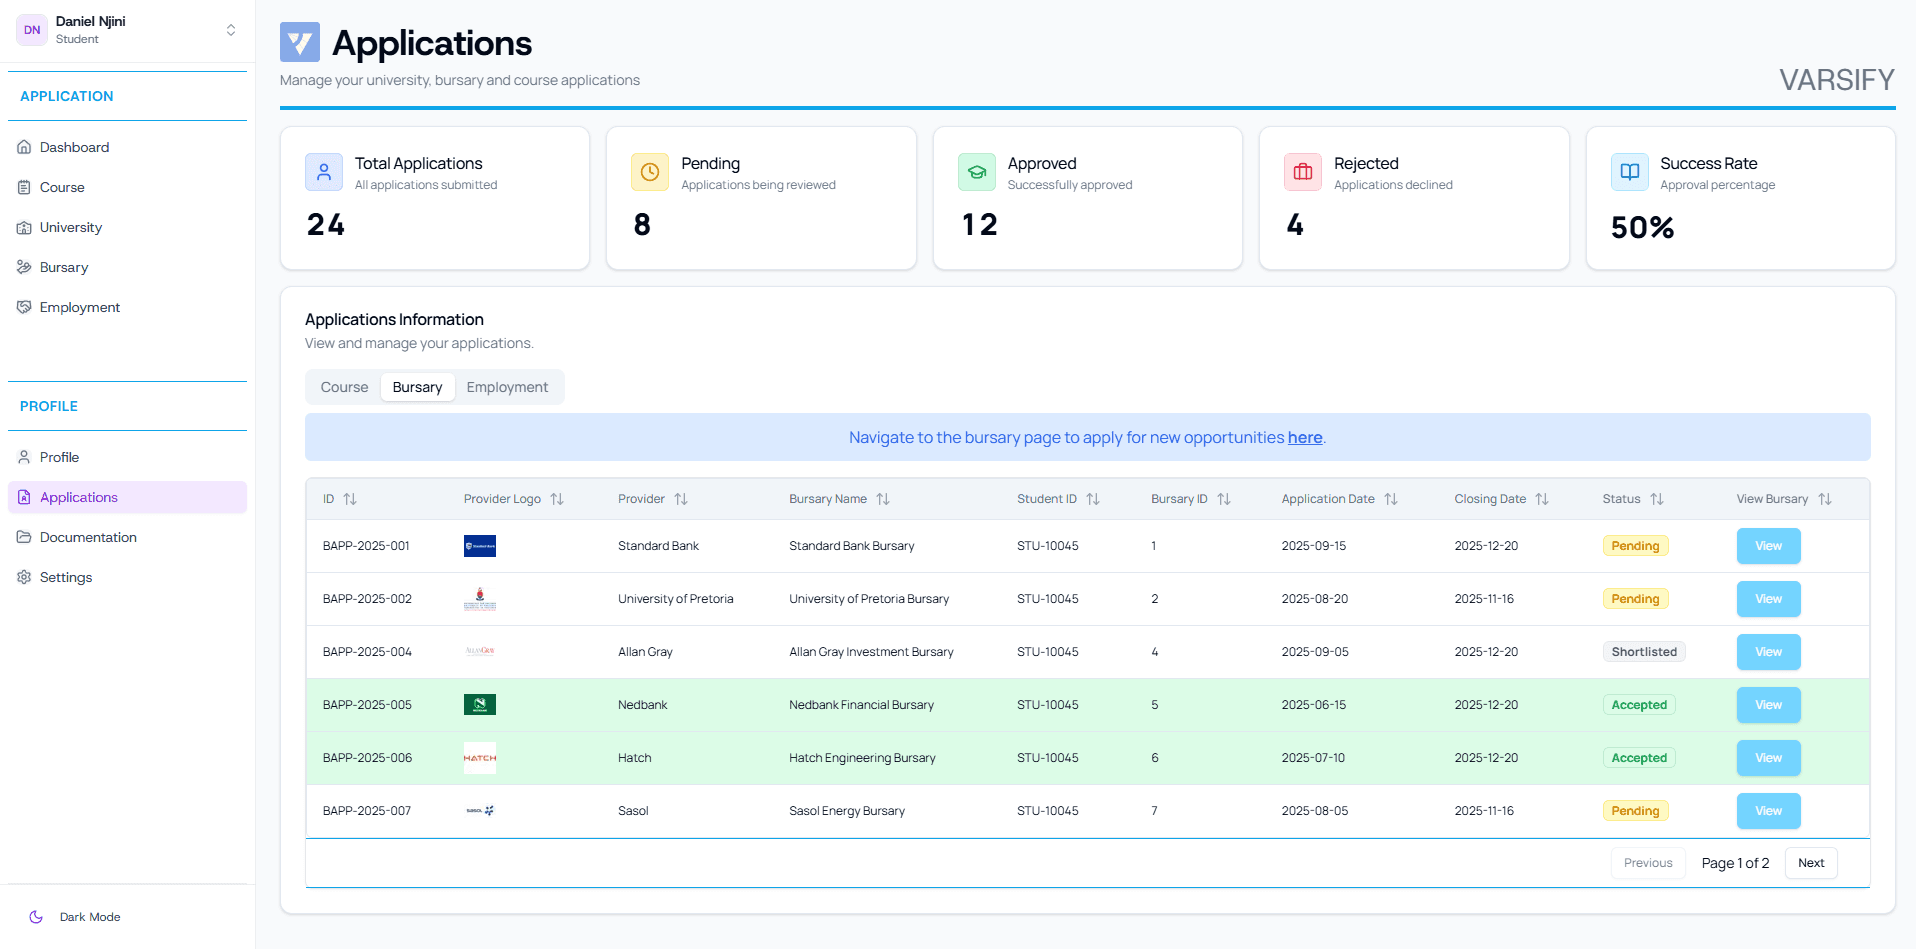Click View for Standard Bank Bursary
Image resolution: width=1916 pixels, height=949 pixels.
point(1768,546)
